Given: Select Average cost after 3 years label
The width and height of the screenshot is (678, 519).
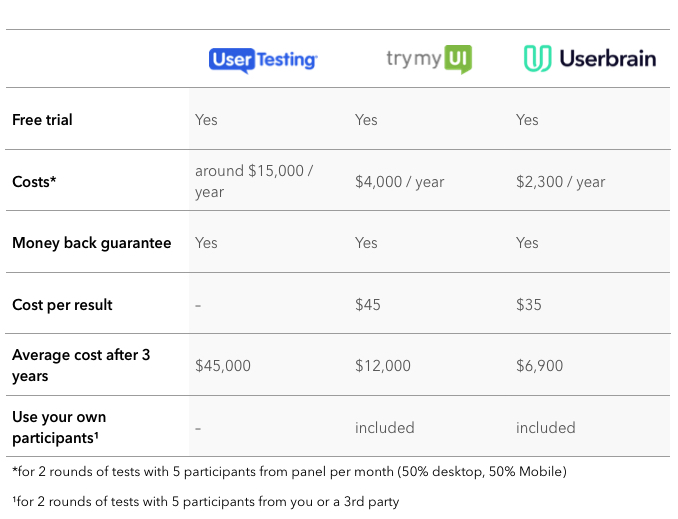Looking at the screenshot, I should [81, 365].
